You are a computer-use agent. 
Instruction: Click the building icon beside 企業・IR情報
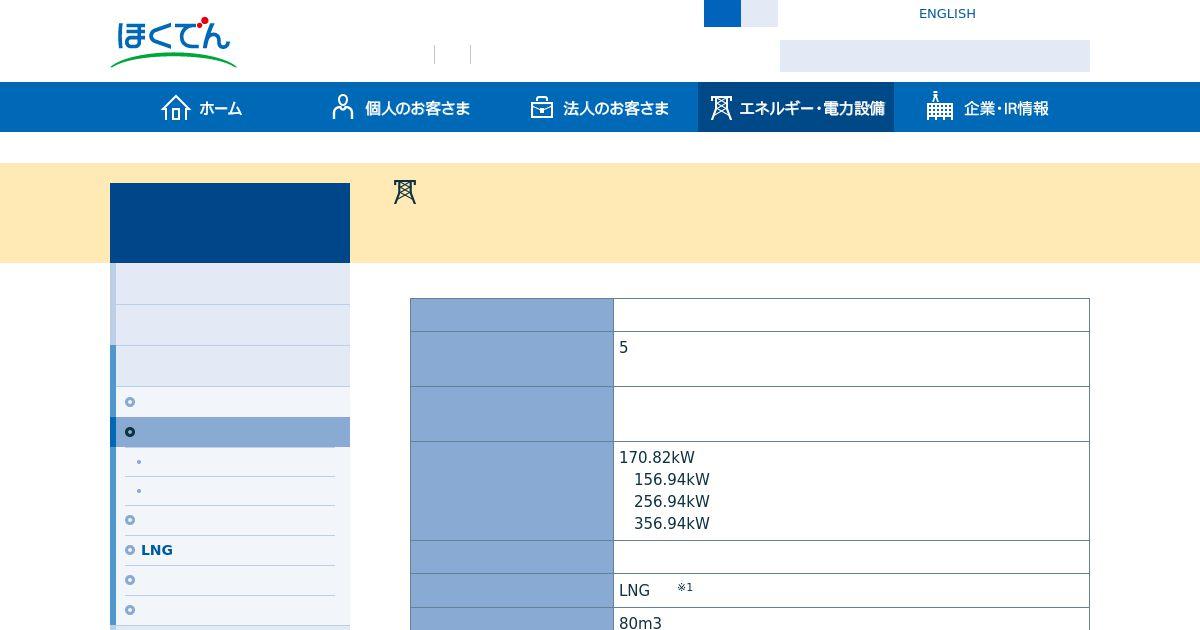(940, 106)
